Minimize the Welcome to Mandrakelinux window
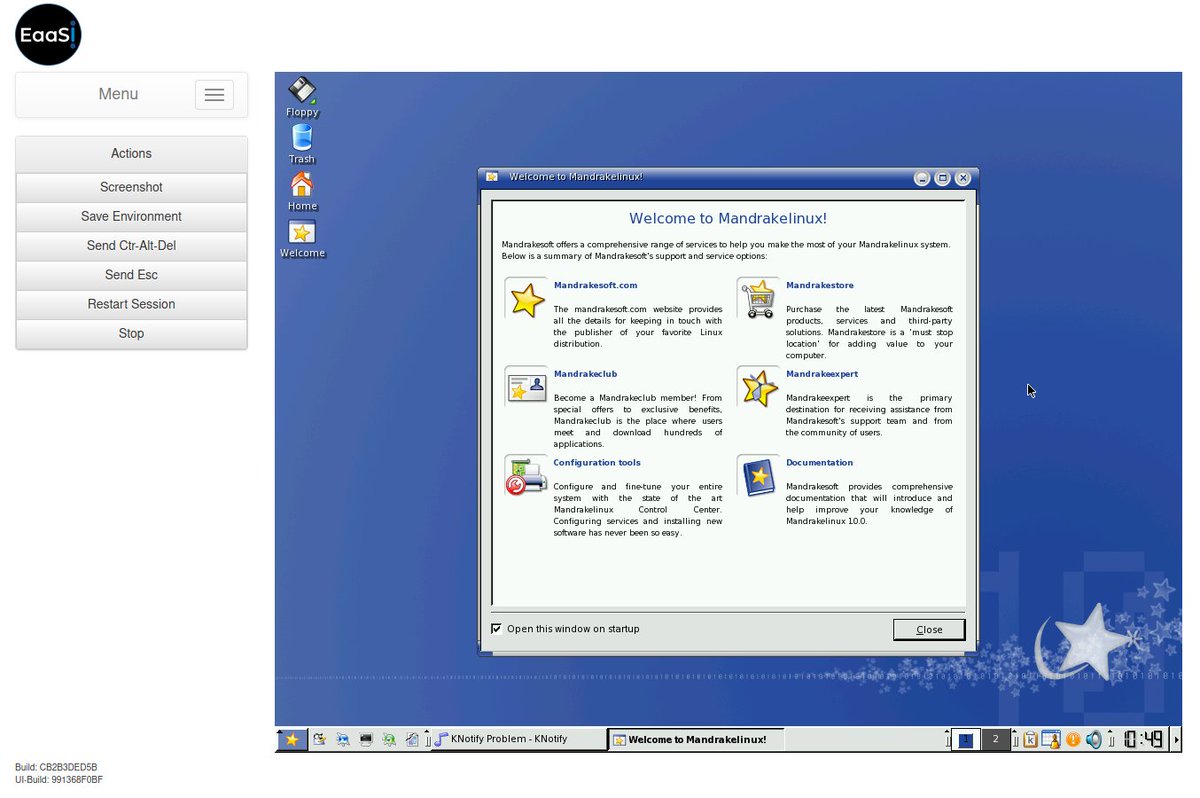Viewport: 1200px width, 798px height. [x=922, y=178]
